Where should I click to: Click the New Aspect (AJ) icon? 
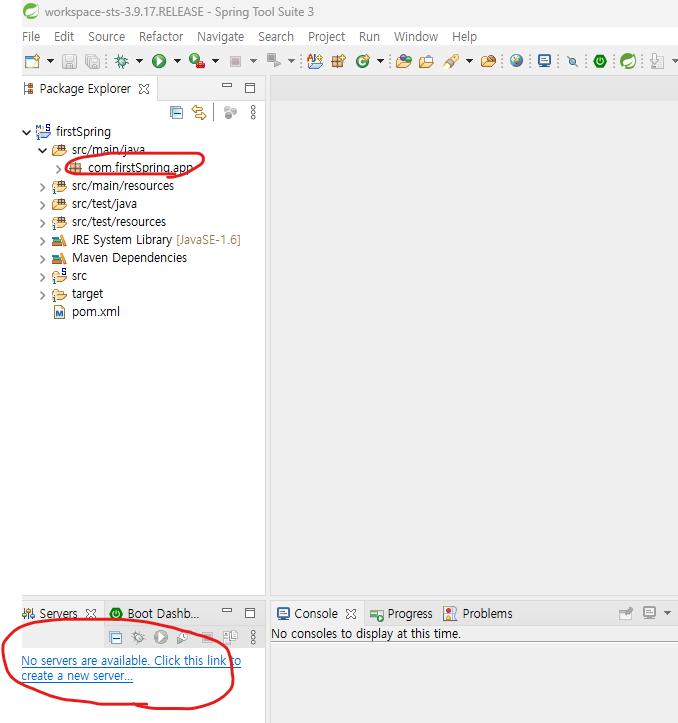(315, 61)
